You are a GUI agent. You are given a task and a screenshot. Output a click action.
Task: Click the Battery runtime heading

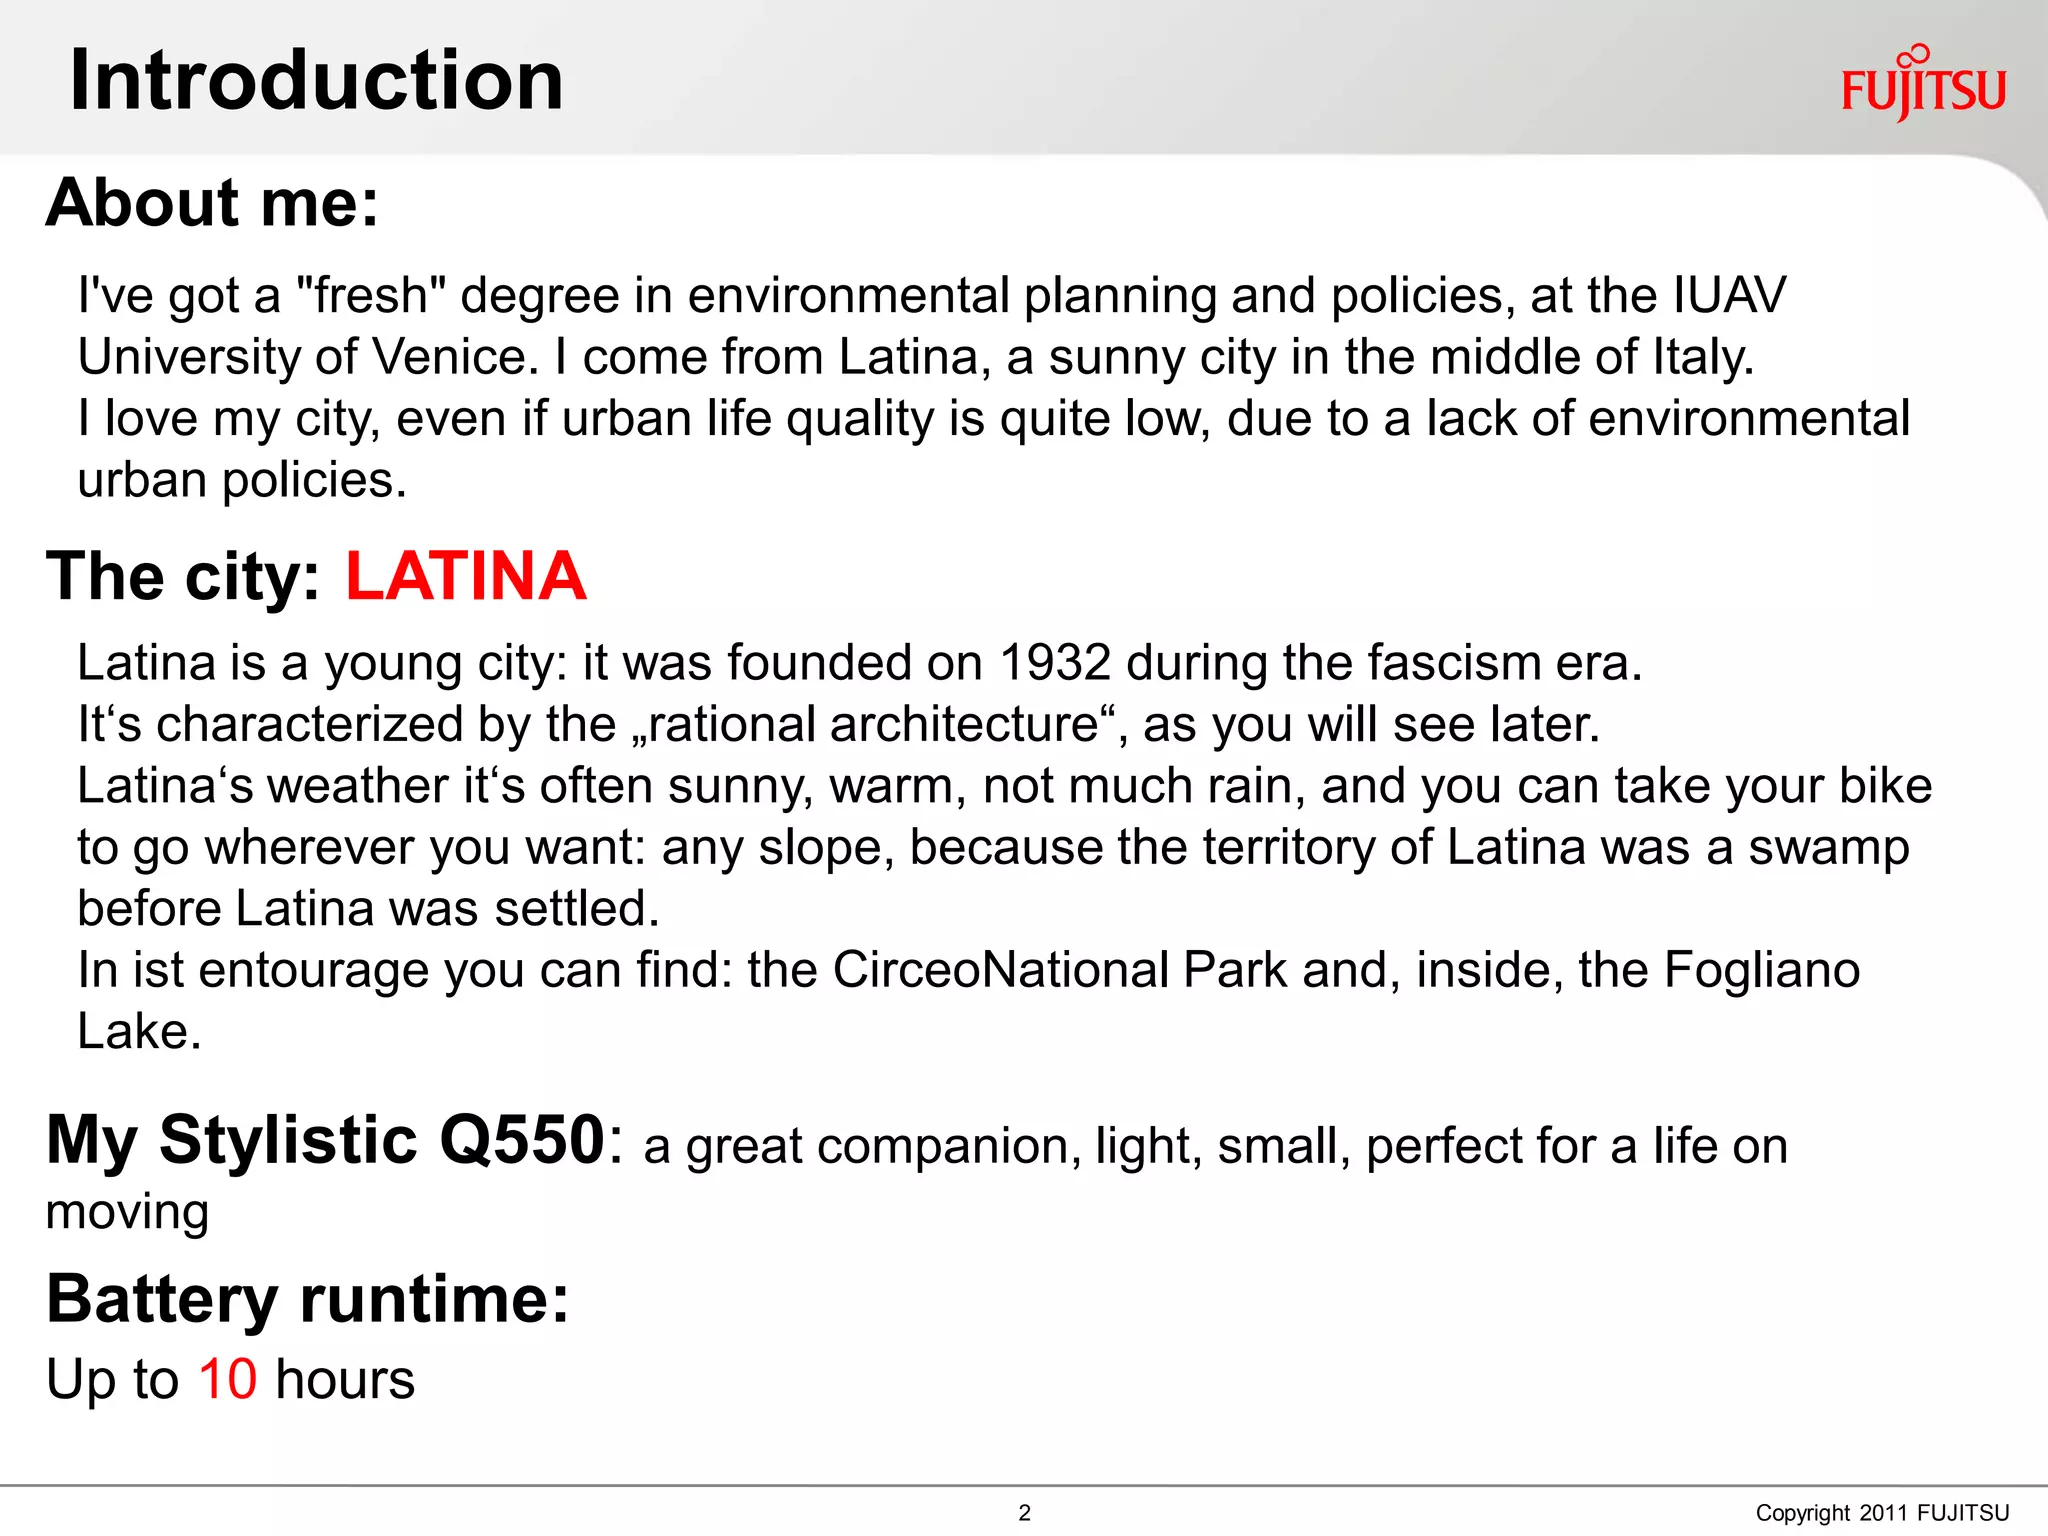click(x=307, y=1299)
